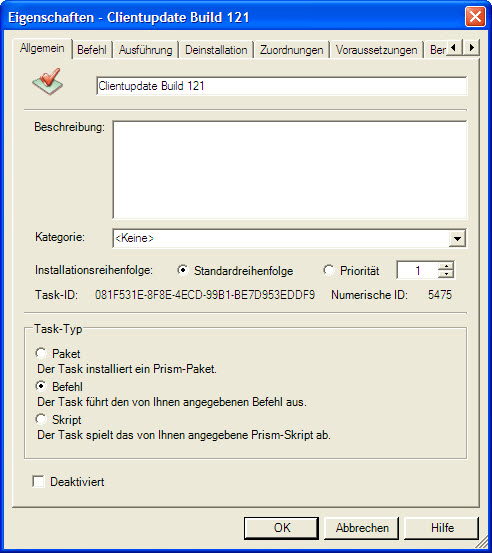The height and width of the screenshot is (553, 492).
Task: Confirm with the OK button
Action: coord(281,528)
